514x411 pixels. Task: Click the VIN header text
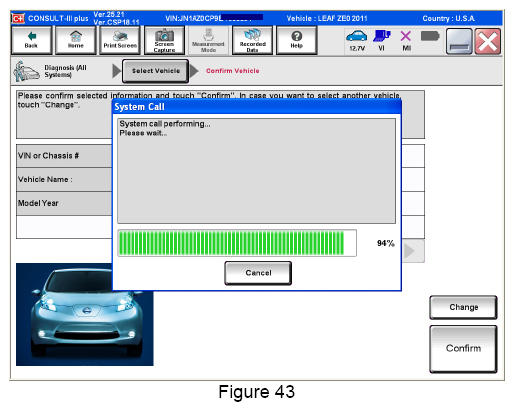(x=213, y=18)
